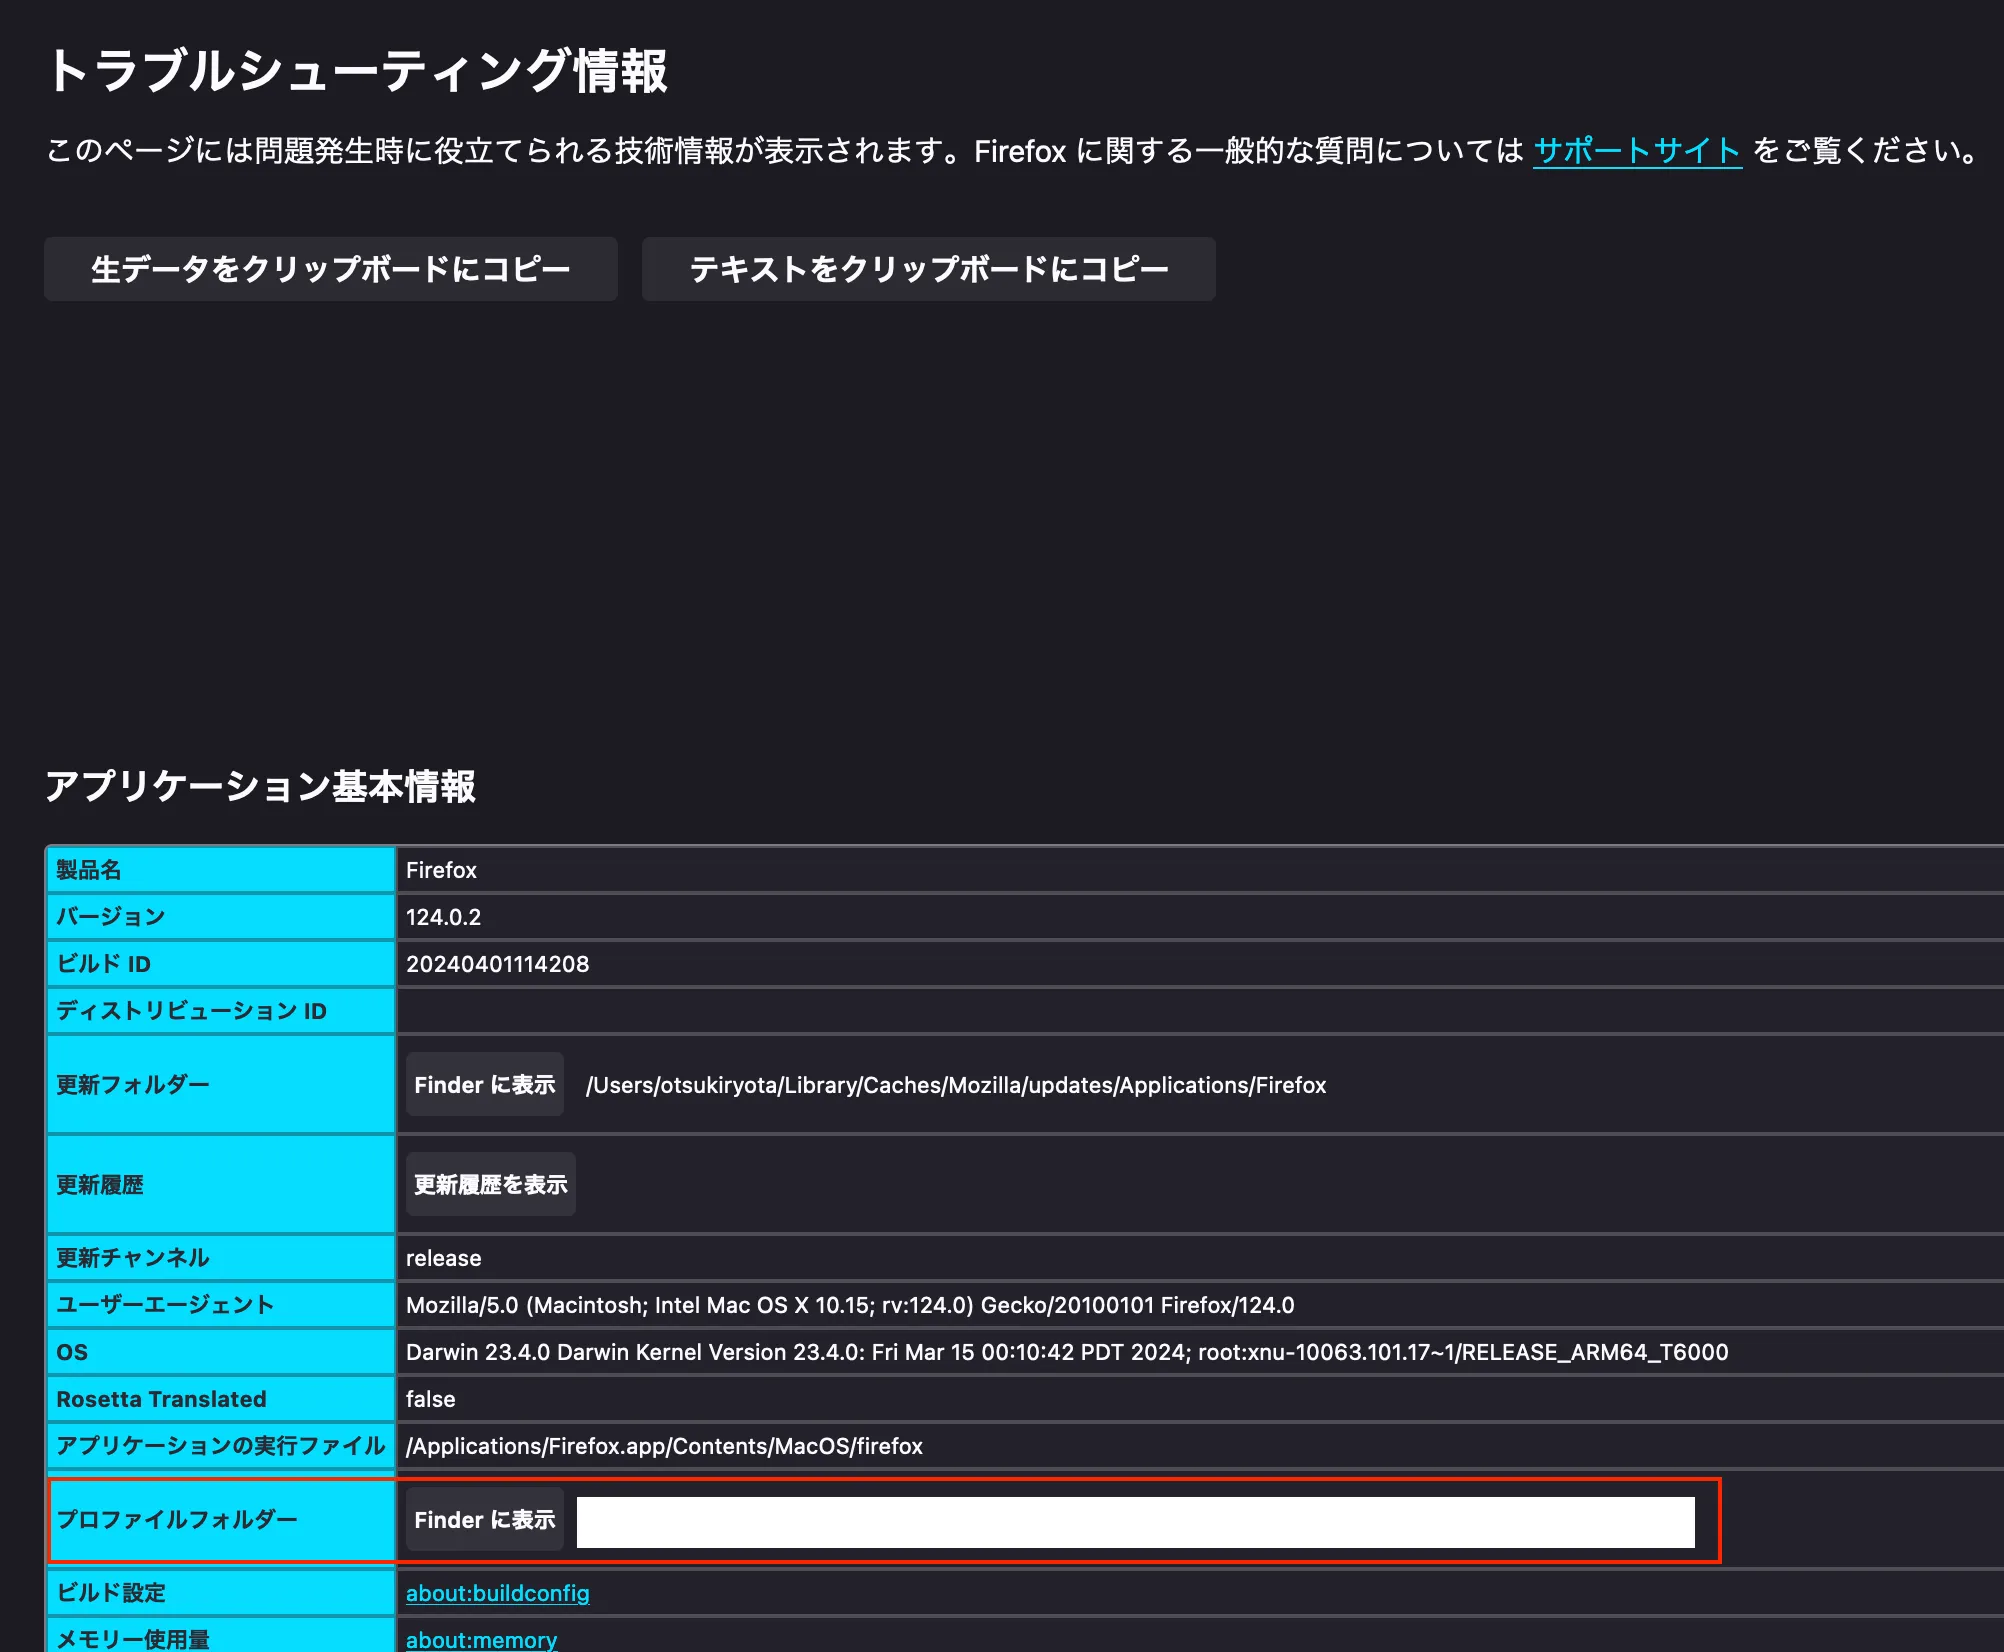Show the update folder in Finder

(x=484, y=1085)
